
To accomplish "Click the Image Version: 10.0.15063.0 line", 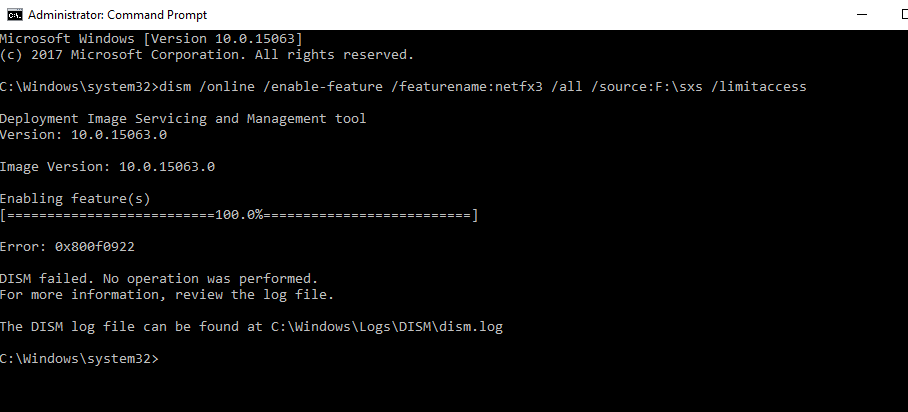I will pyautogui.click(x=107, y=167).
